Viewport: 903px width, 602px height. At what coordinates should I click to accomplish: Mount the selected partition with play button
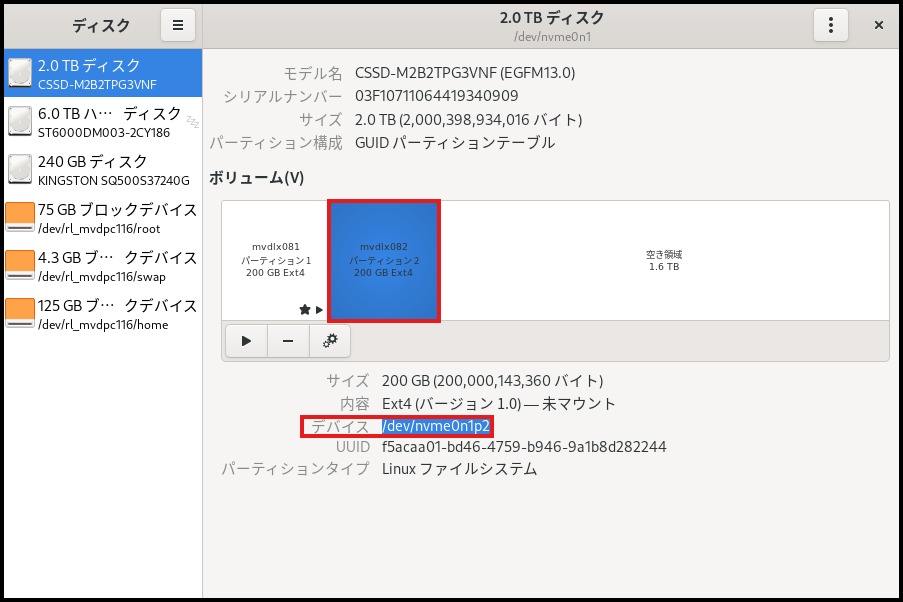246,341
